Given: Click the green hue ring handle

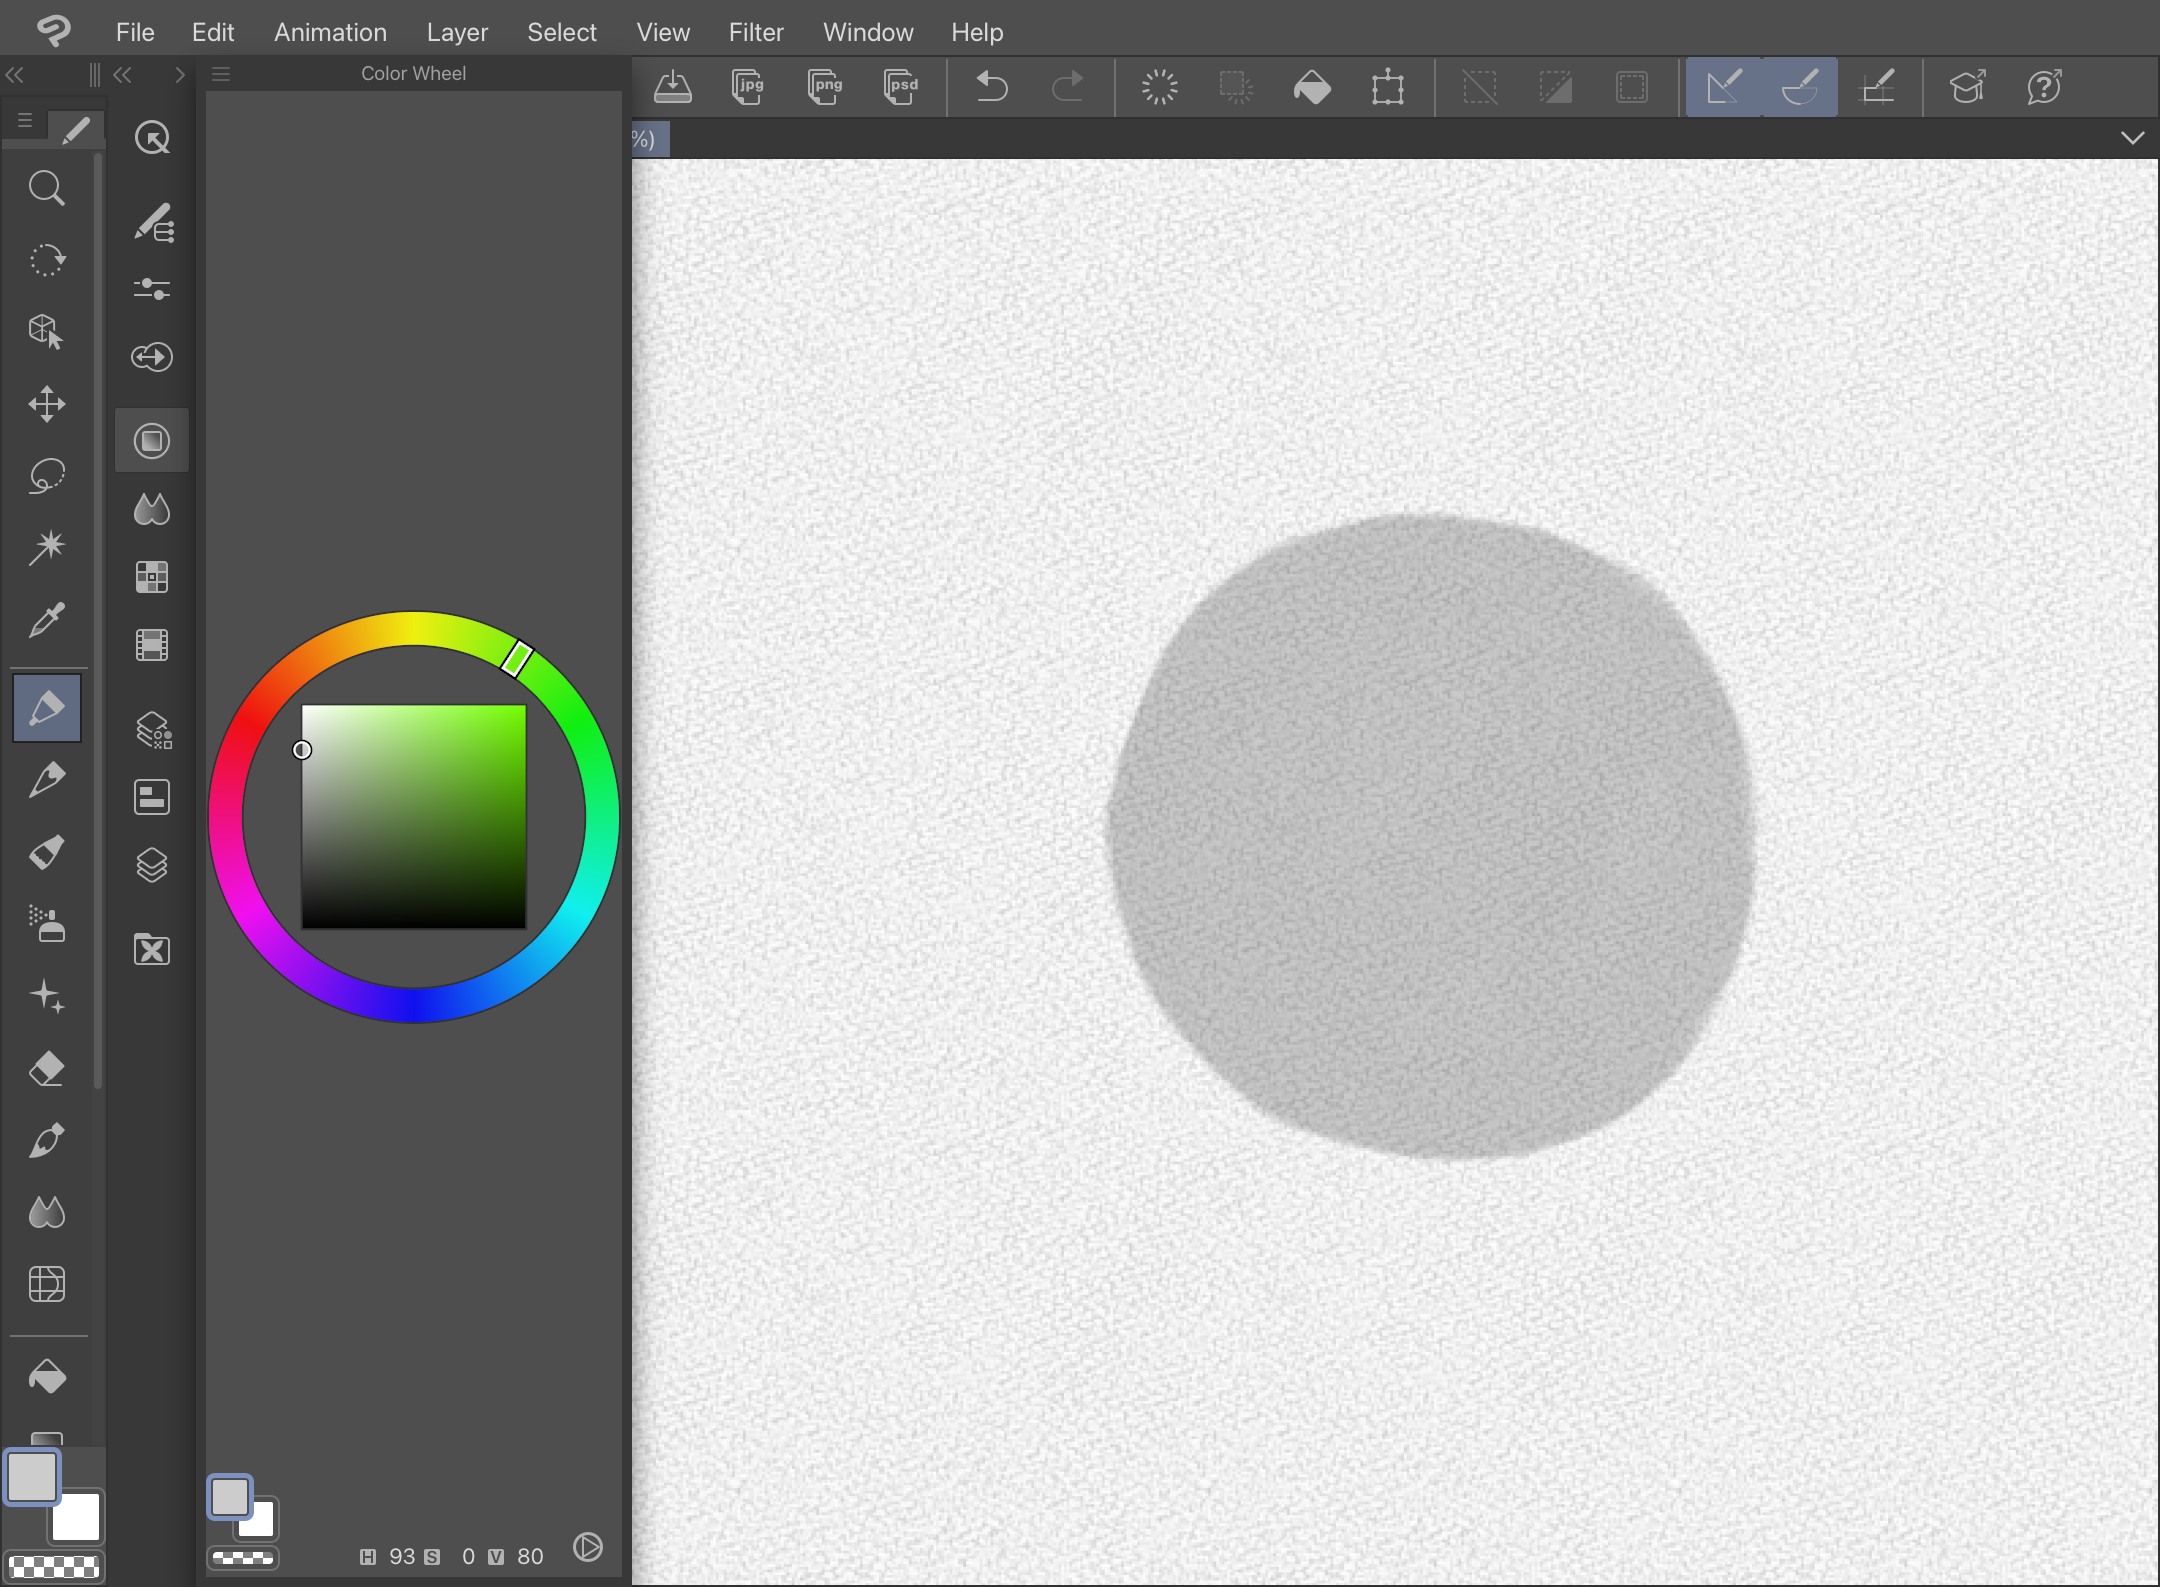Looking at the screenshot, I should coord(516,658).
